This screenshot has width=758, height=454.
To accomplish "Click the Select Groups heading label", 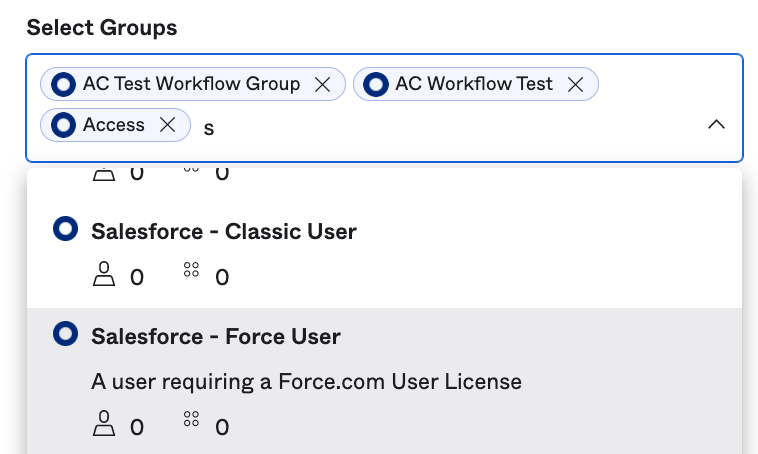I will [x=102, y=28].
